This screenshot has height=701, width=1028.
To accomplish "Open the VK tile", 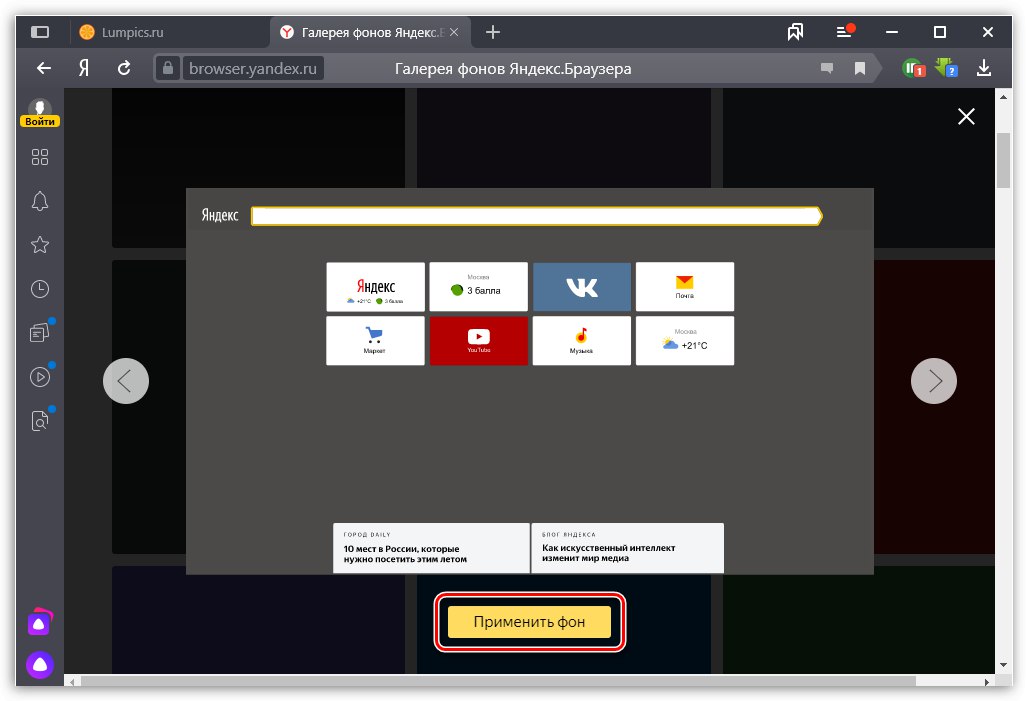I will (582, 287).
